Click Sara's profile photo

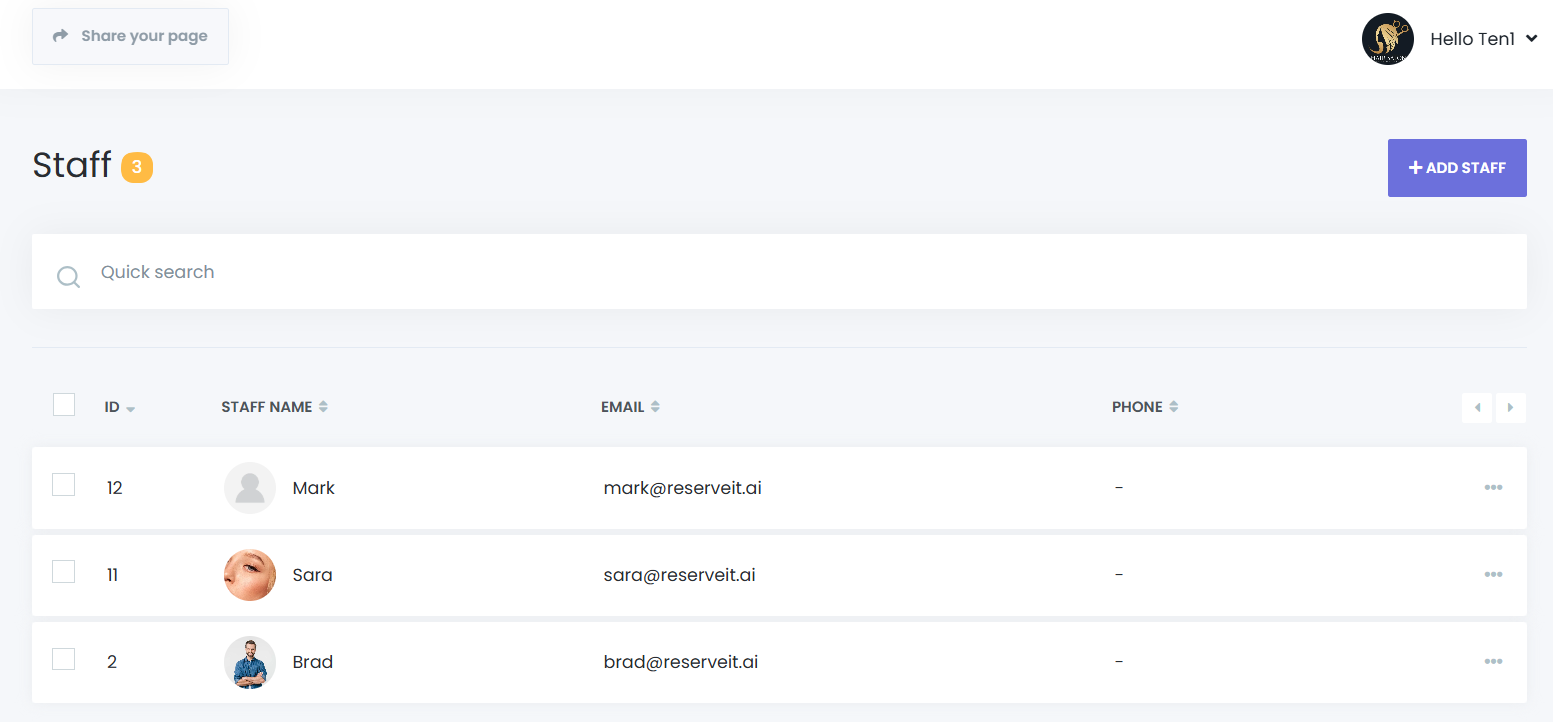250,575
